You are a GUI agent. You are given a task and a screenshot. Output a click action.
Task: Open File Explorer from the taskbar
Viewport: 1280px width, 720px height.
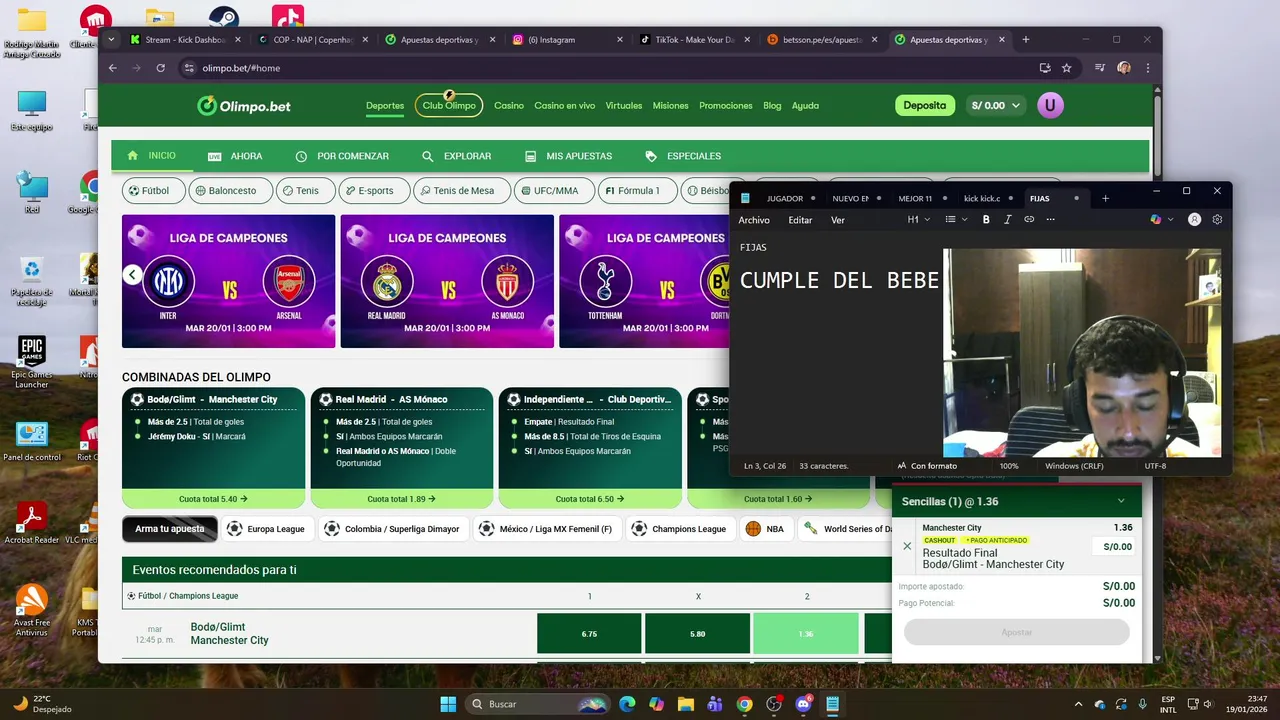click(x=686, y=704)
